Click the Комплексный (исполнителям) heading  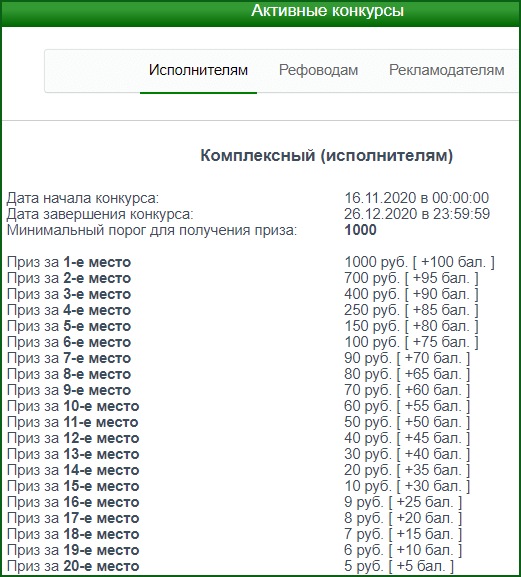point(326,155)
